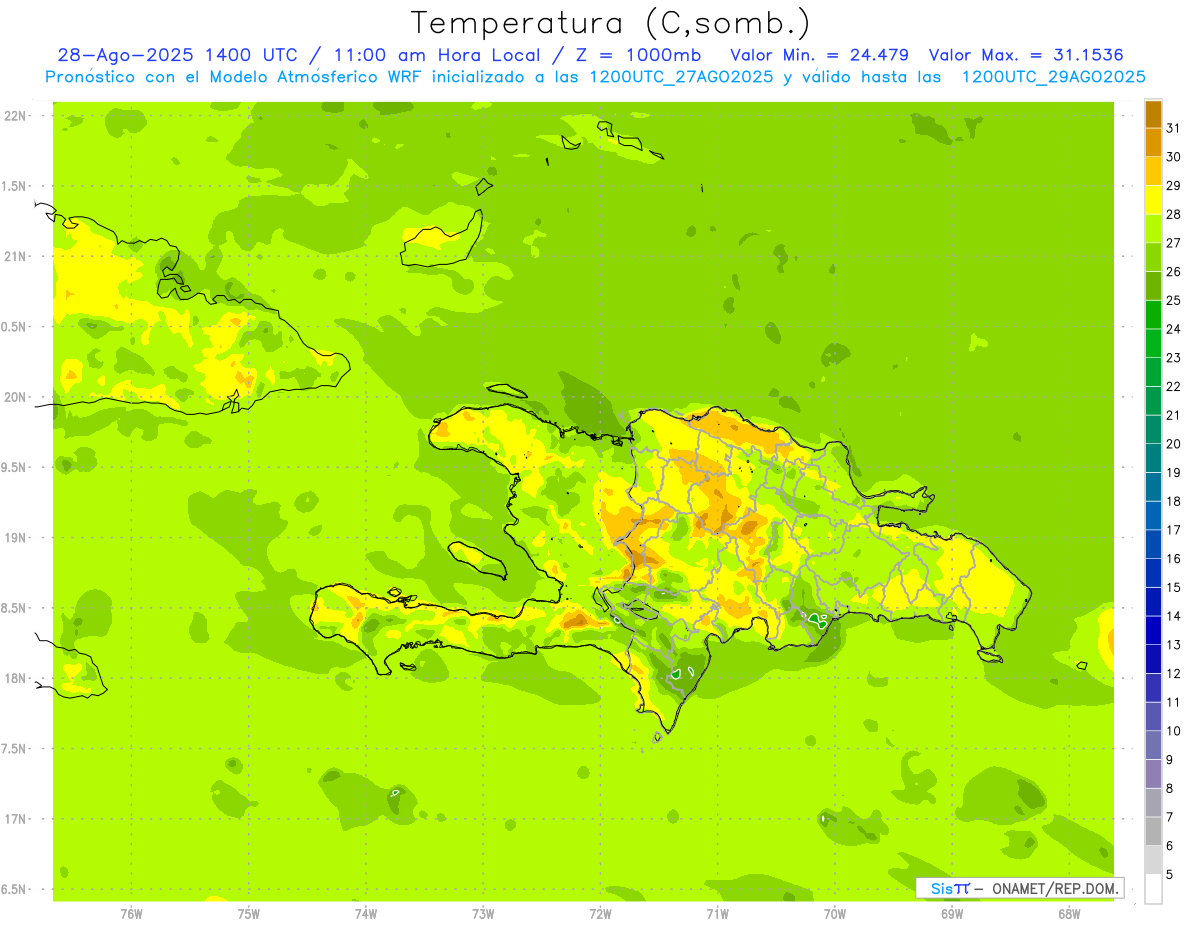The image size is (1200, 927).
Task: Click the pressure level text "Z = 1000mb"
Action: (638, 55)
